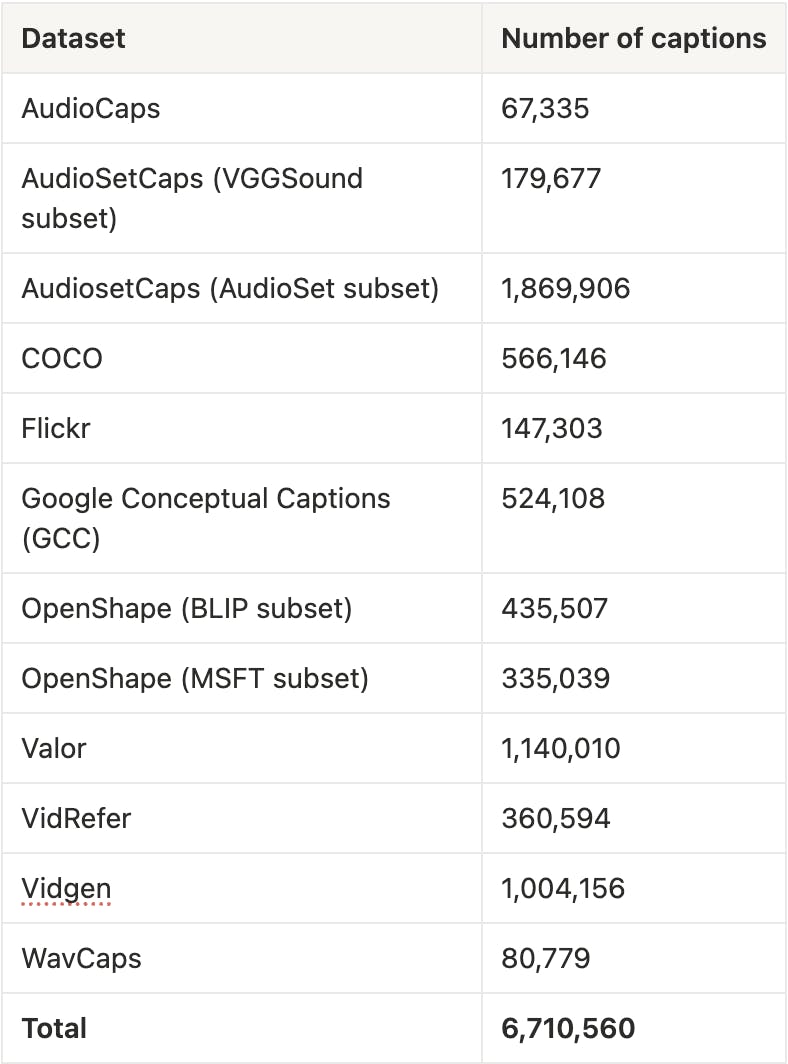Select the 6,710,560 total value

568,1028
